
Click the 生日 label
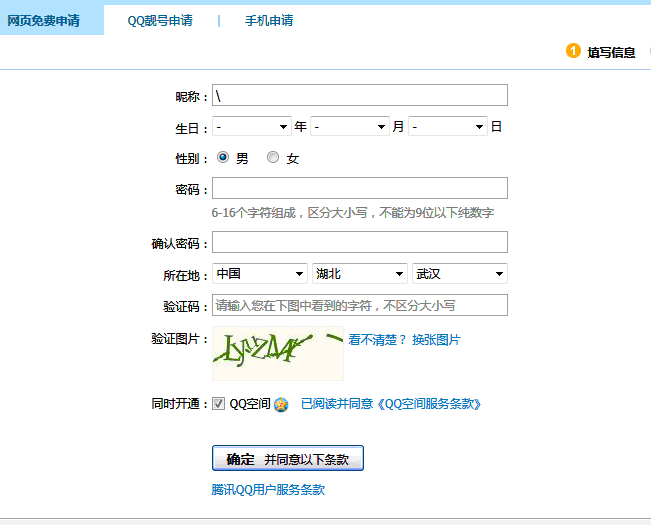191,129
